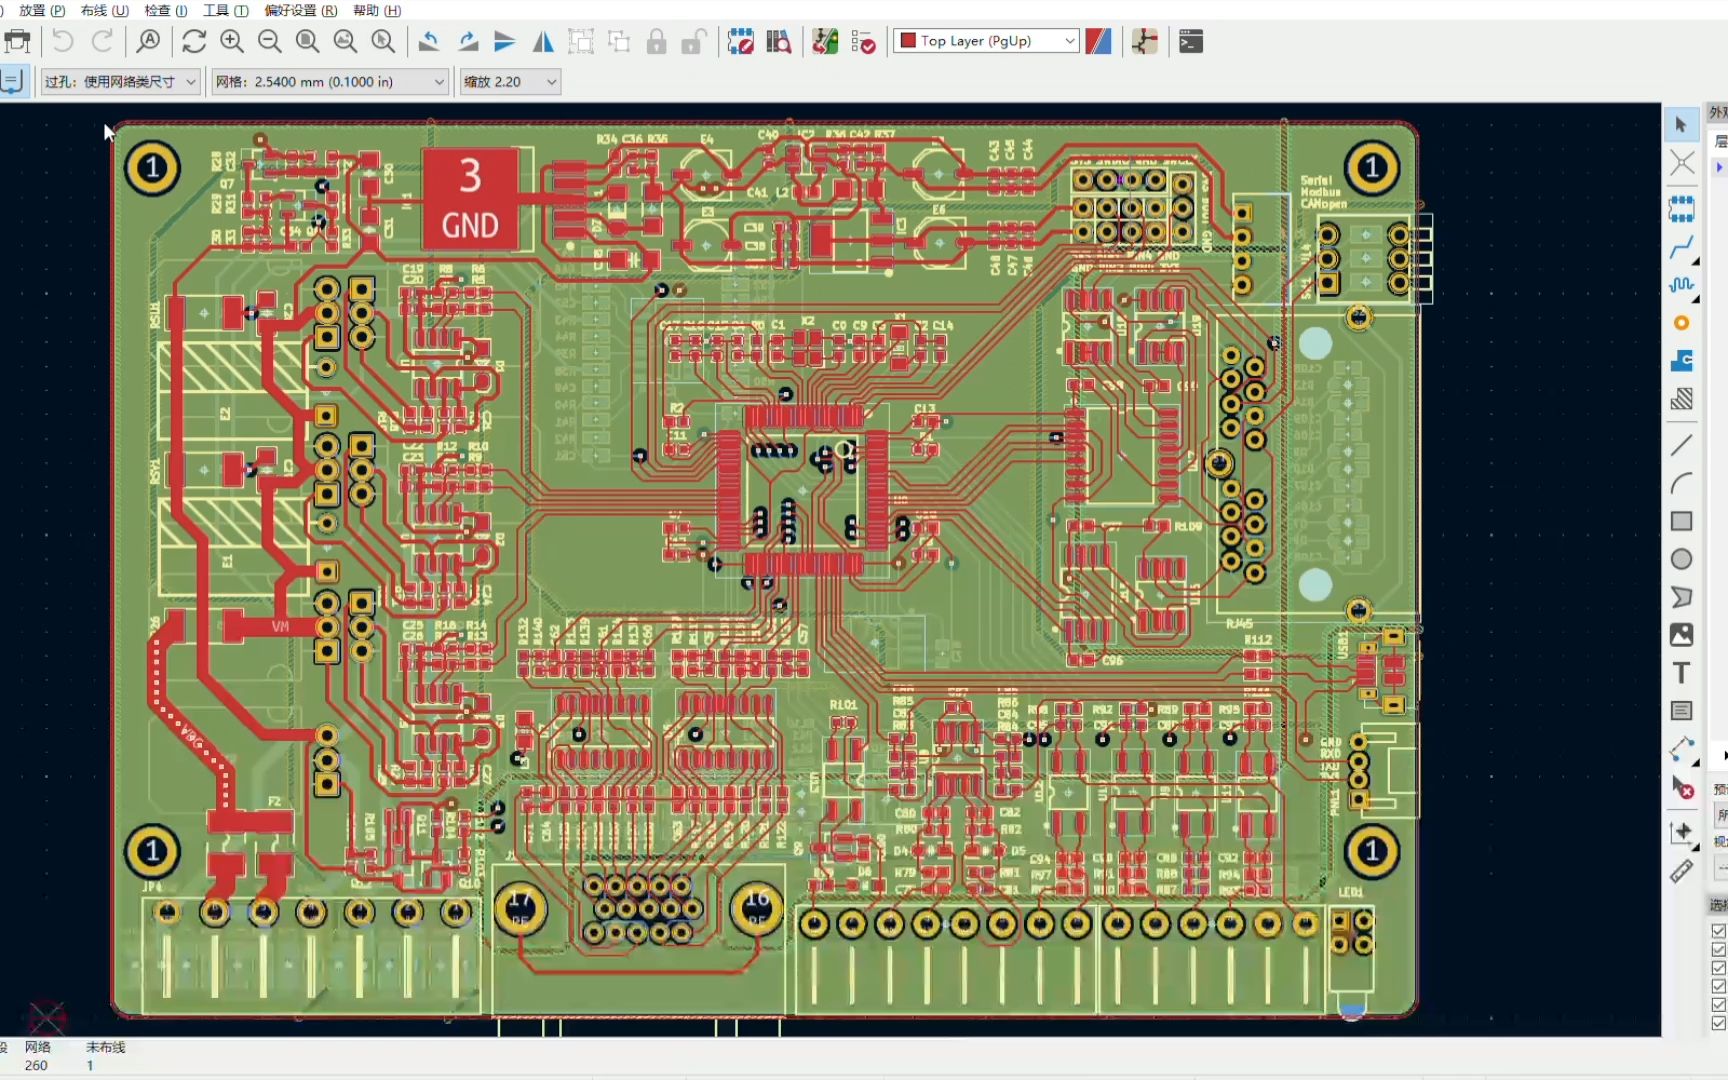Open the Top Layer (PgUp) layer selector

(x=986, y=41)
